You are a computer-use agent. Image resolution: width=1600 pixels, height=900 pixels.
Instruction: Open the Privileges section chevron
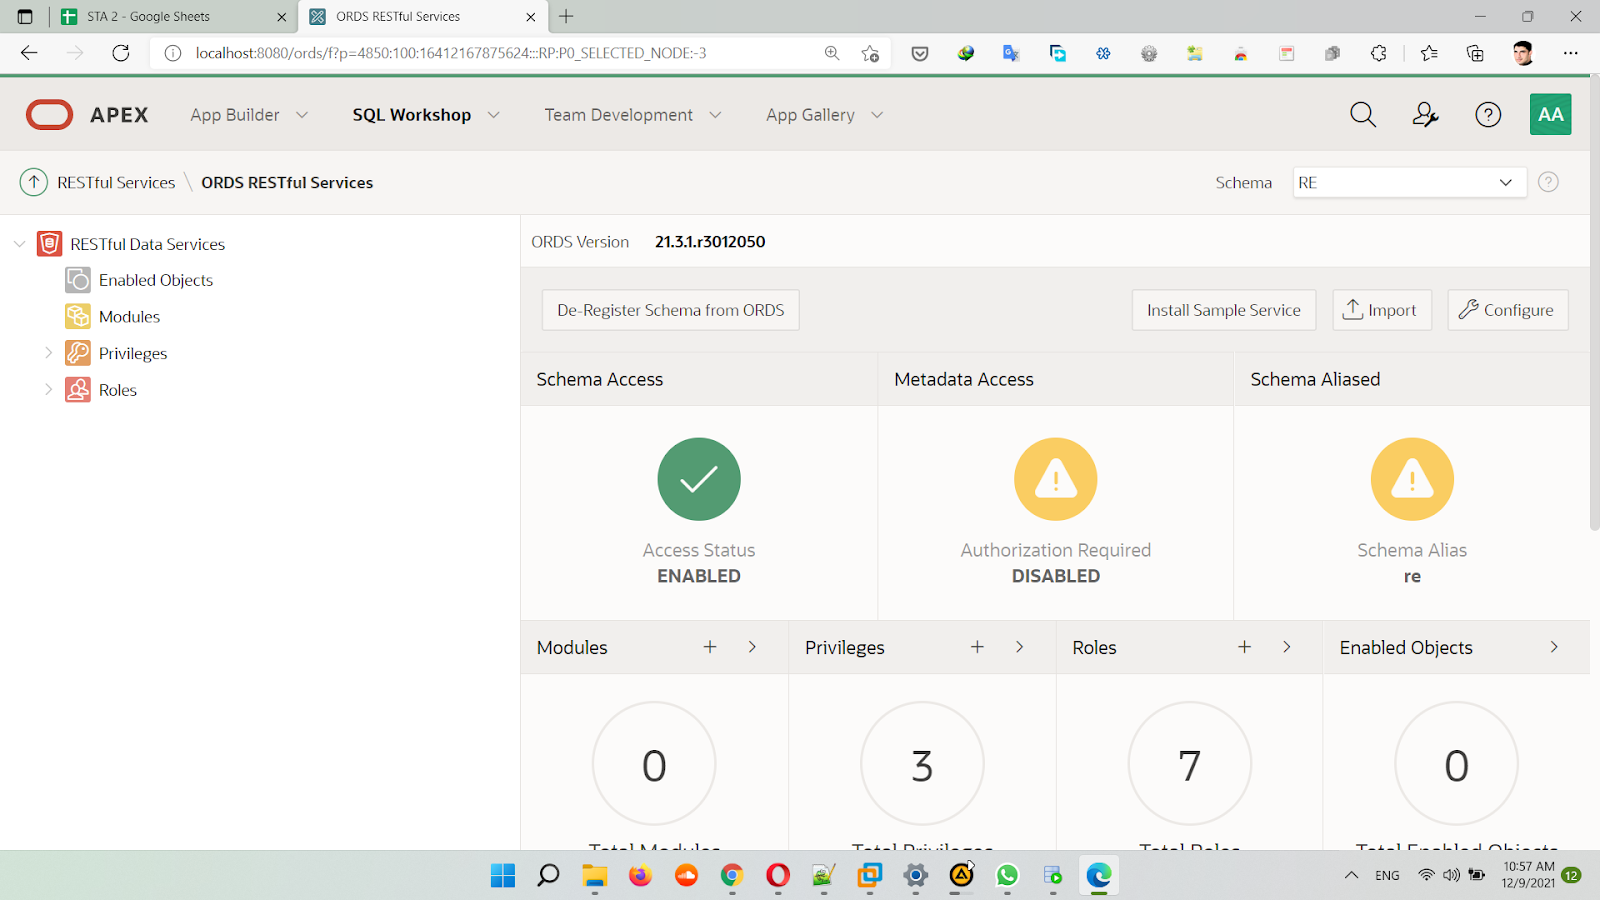click(1019, 647)
